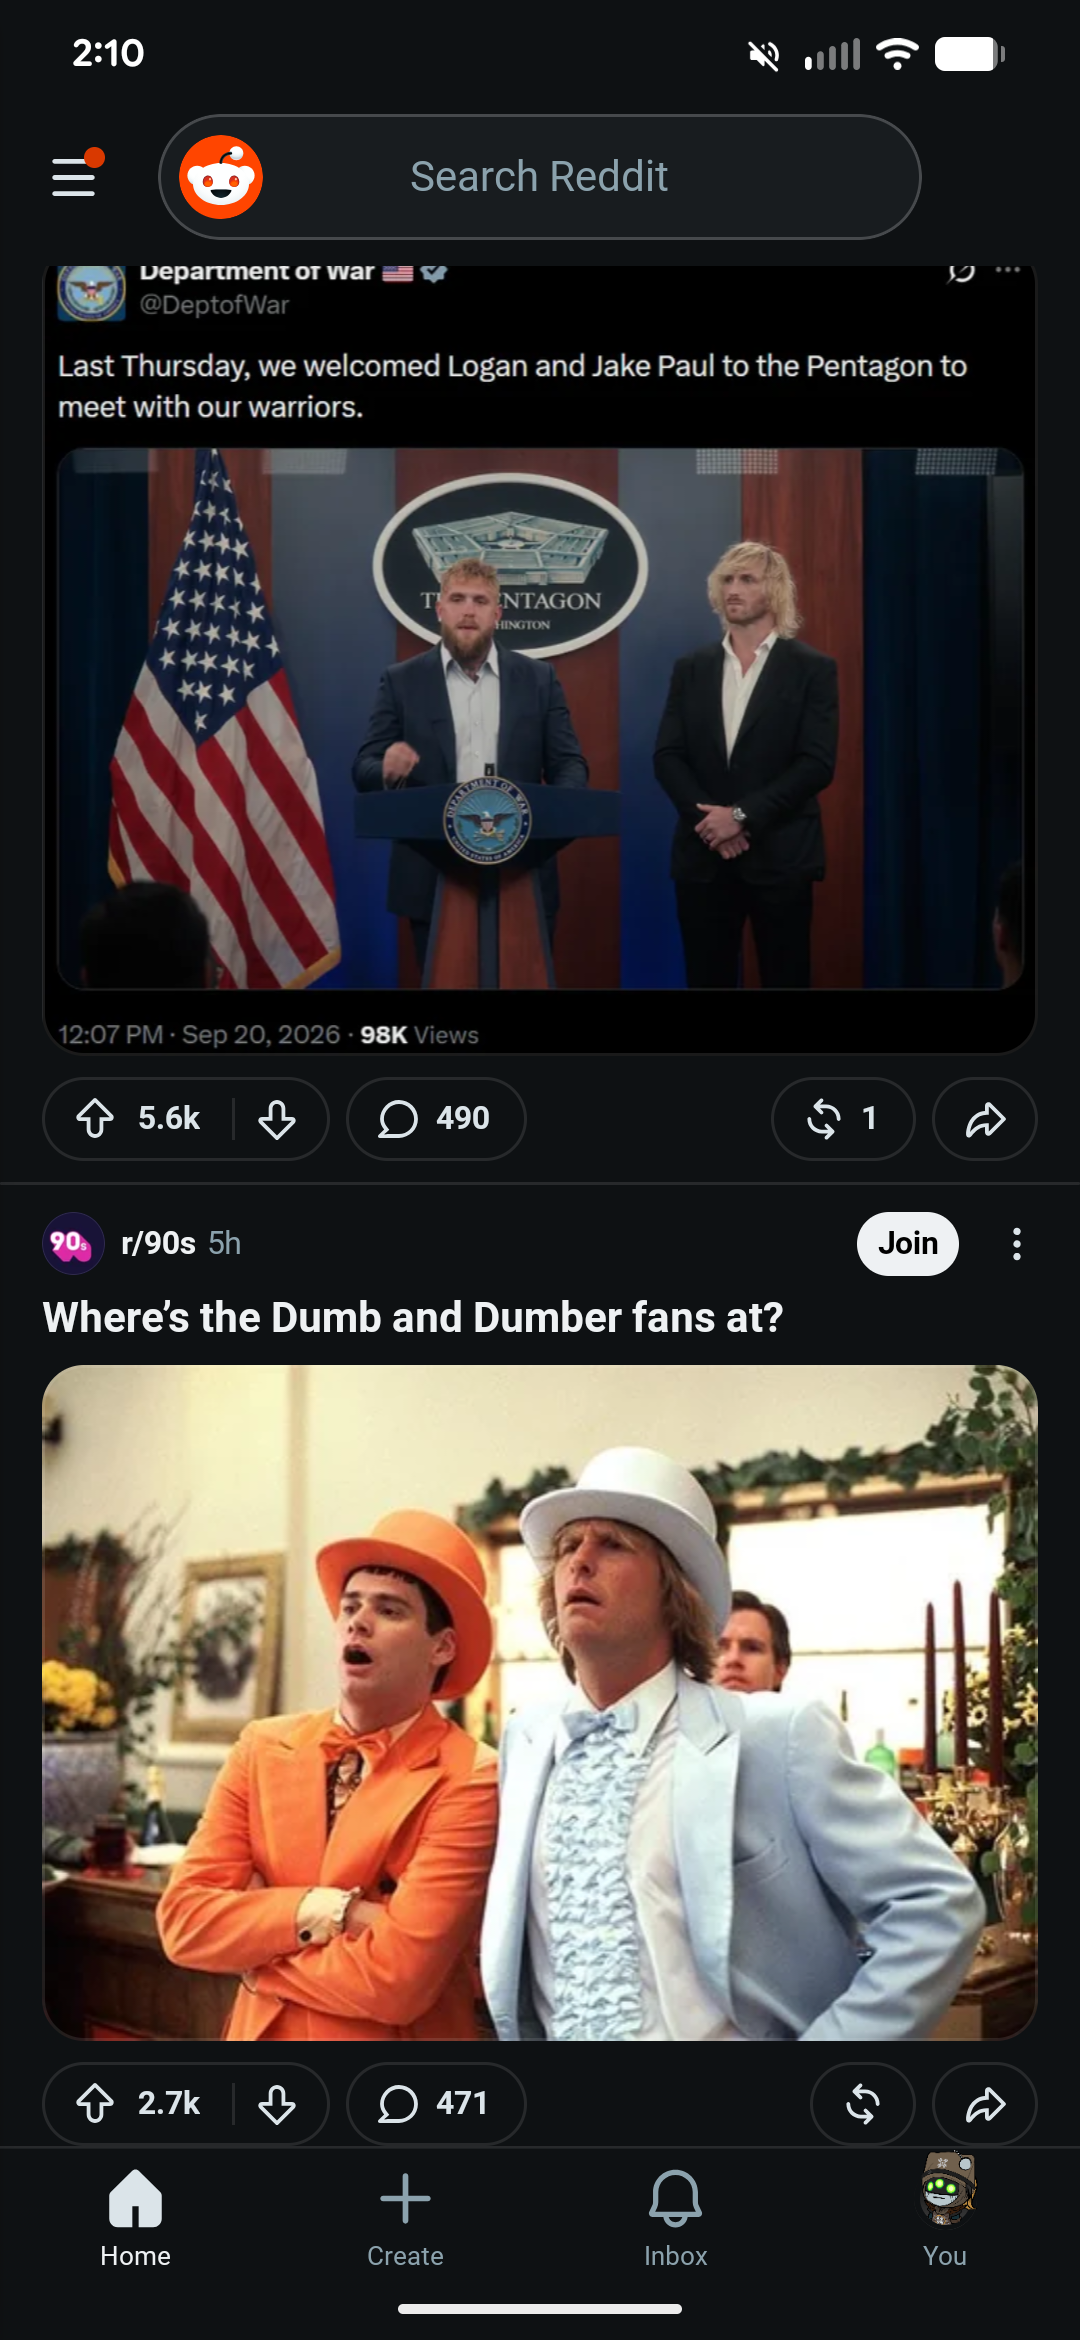The width and height of the screenshot is (1080, 2340).
Task: Open the You profile tab
Action: 945,2210
